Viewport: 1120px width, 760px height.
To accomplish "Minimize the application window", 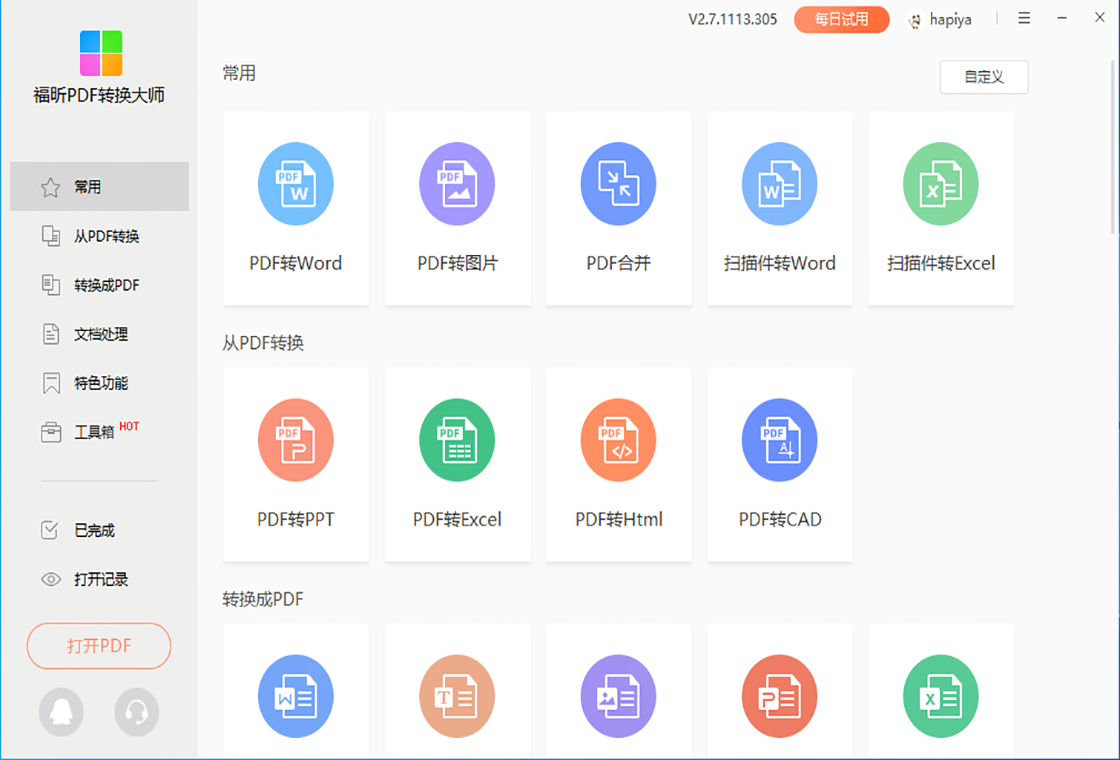I will click(x=1062, y=19).
